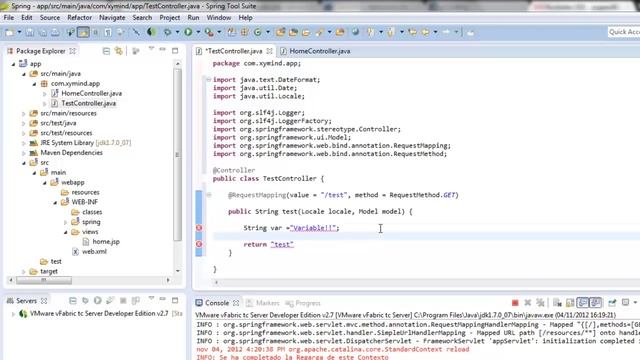Click error marker beside return line
Viewport: 640px width, 360px height.
tap(199, 244)
